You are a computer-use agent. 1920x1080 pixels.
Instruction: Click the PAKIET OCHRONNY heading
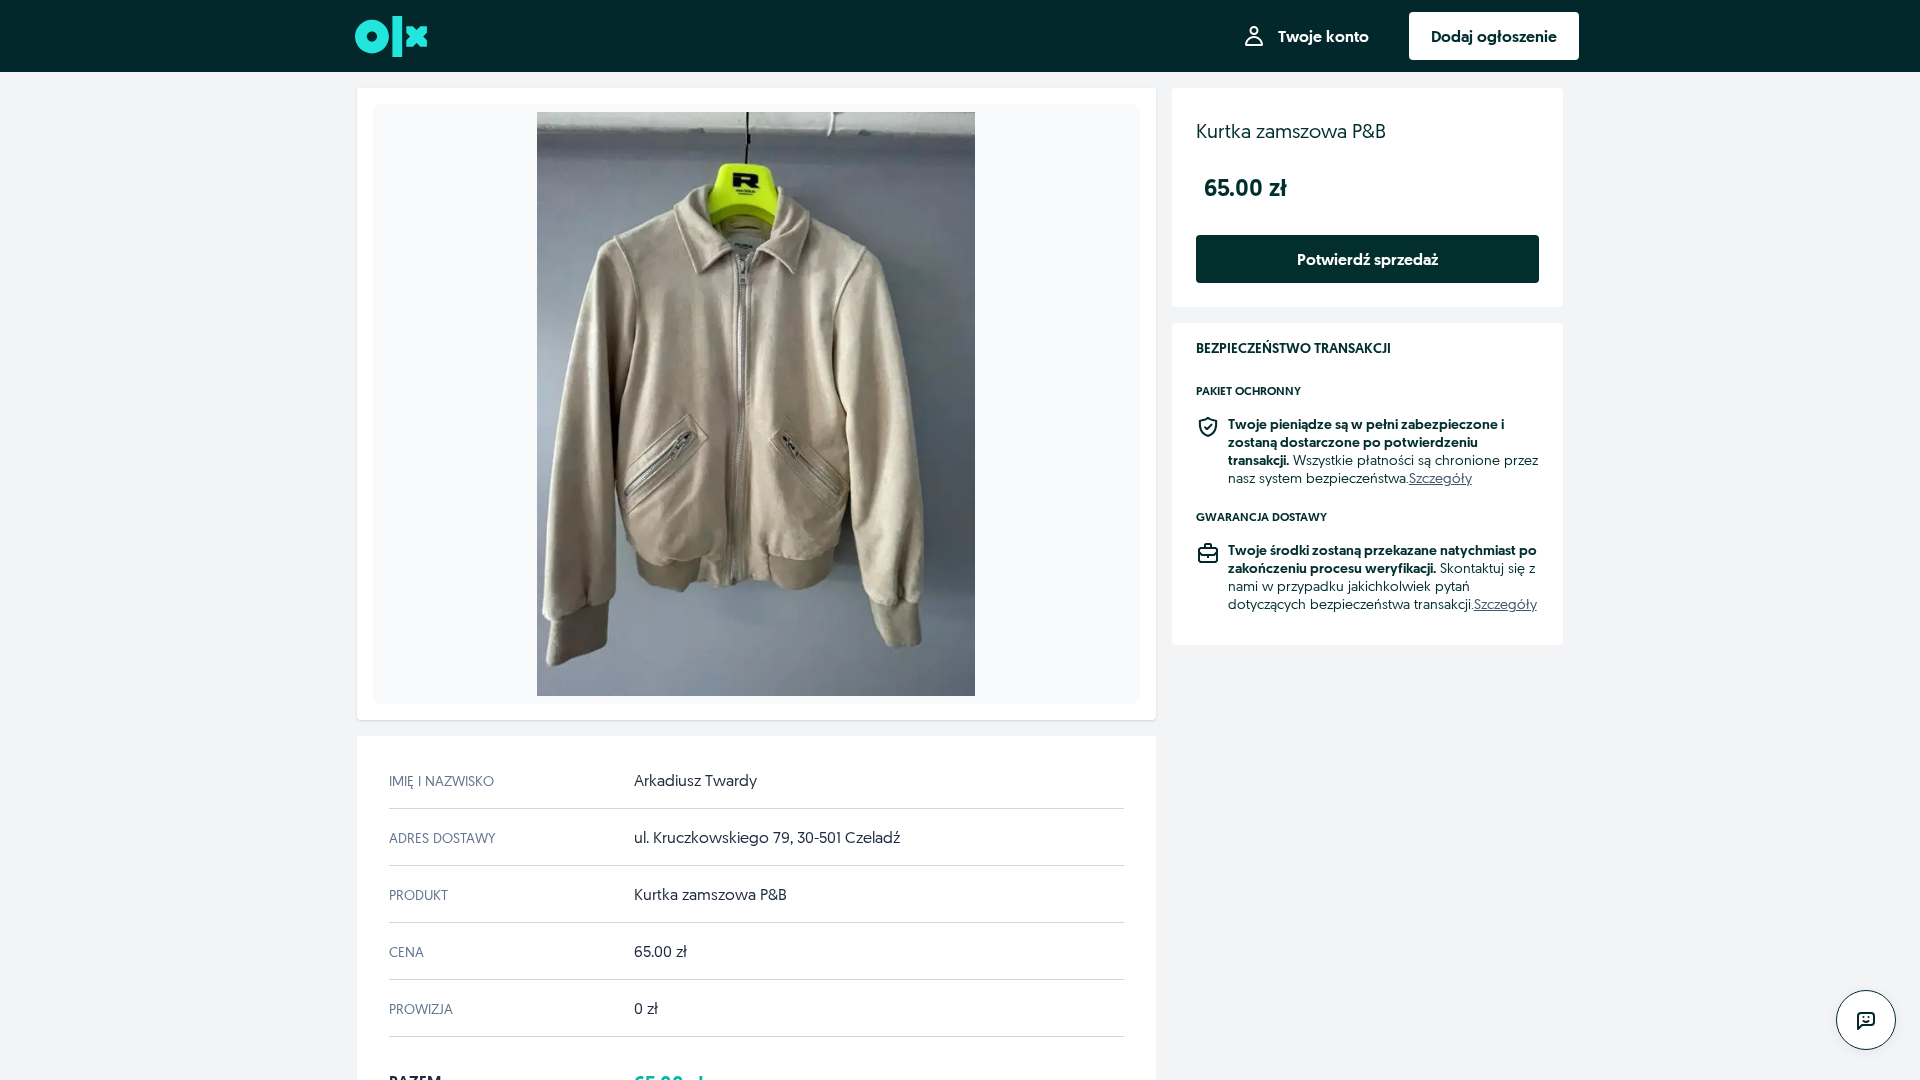(1248, 391)
